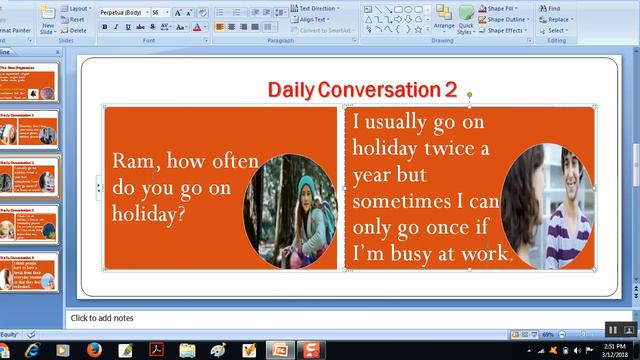Expand the shapes gallery More button

click(x=428, y=29)
